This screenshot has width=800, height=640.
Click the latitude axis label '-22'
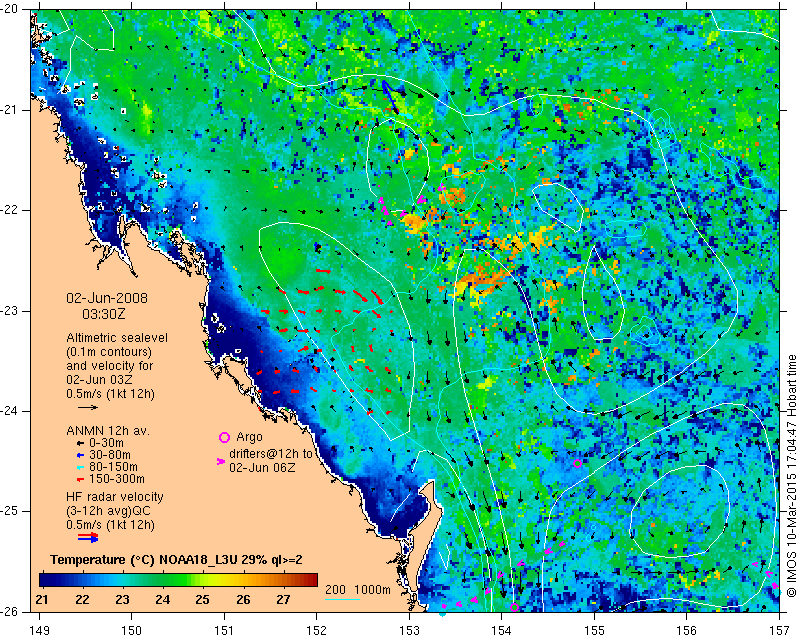10,210
